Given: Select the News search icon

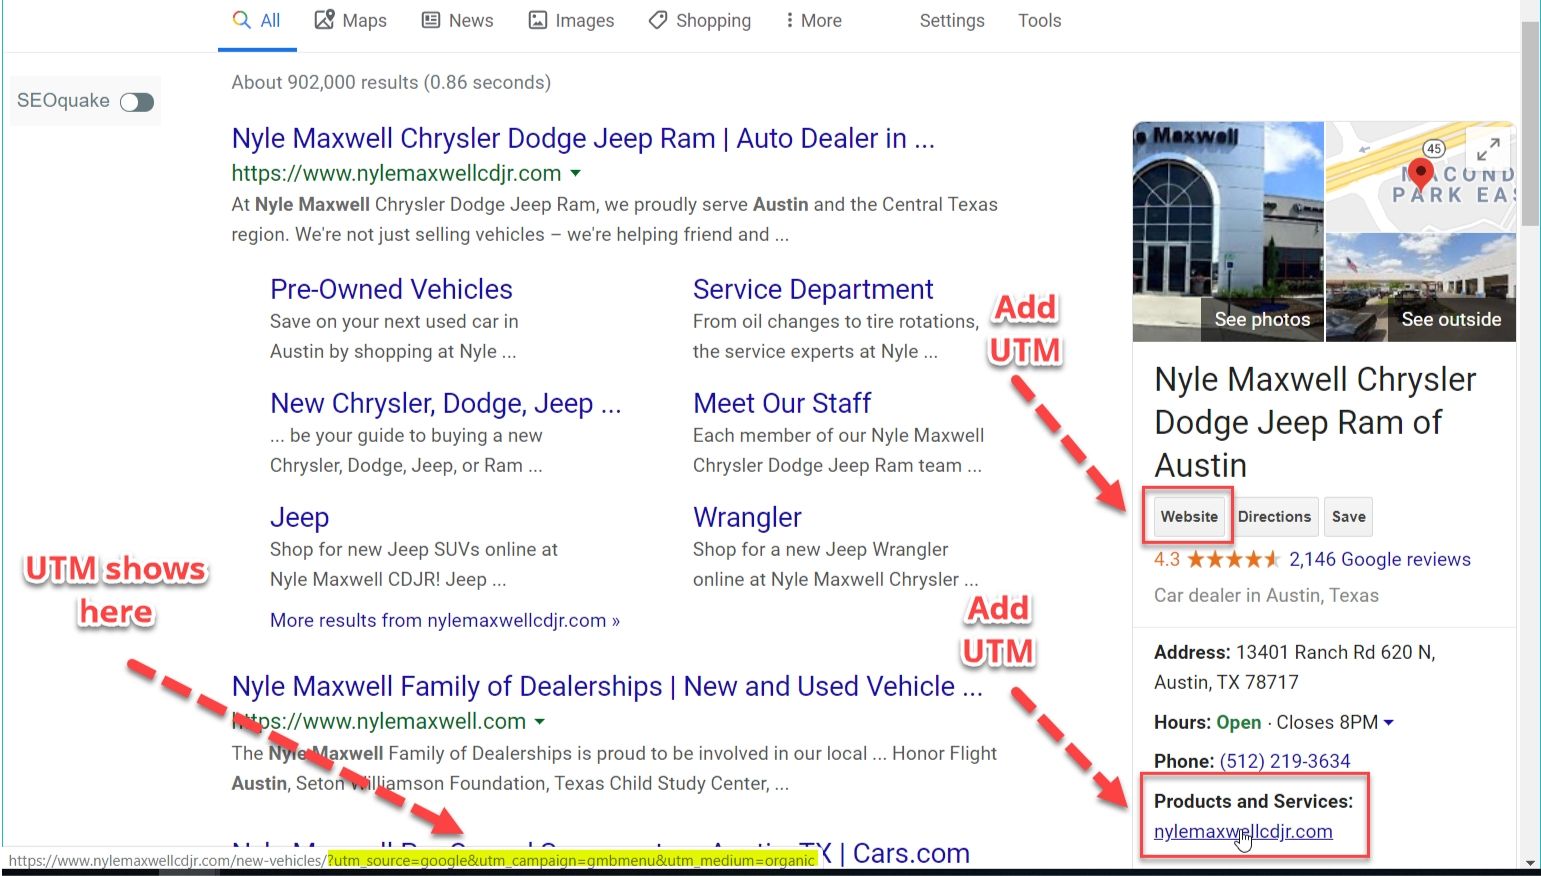Looking at the screenshot, I should point(431,19).
